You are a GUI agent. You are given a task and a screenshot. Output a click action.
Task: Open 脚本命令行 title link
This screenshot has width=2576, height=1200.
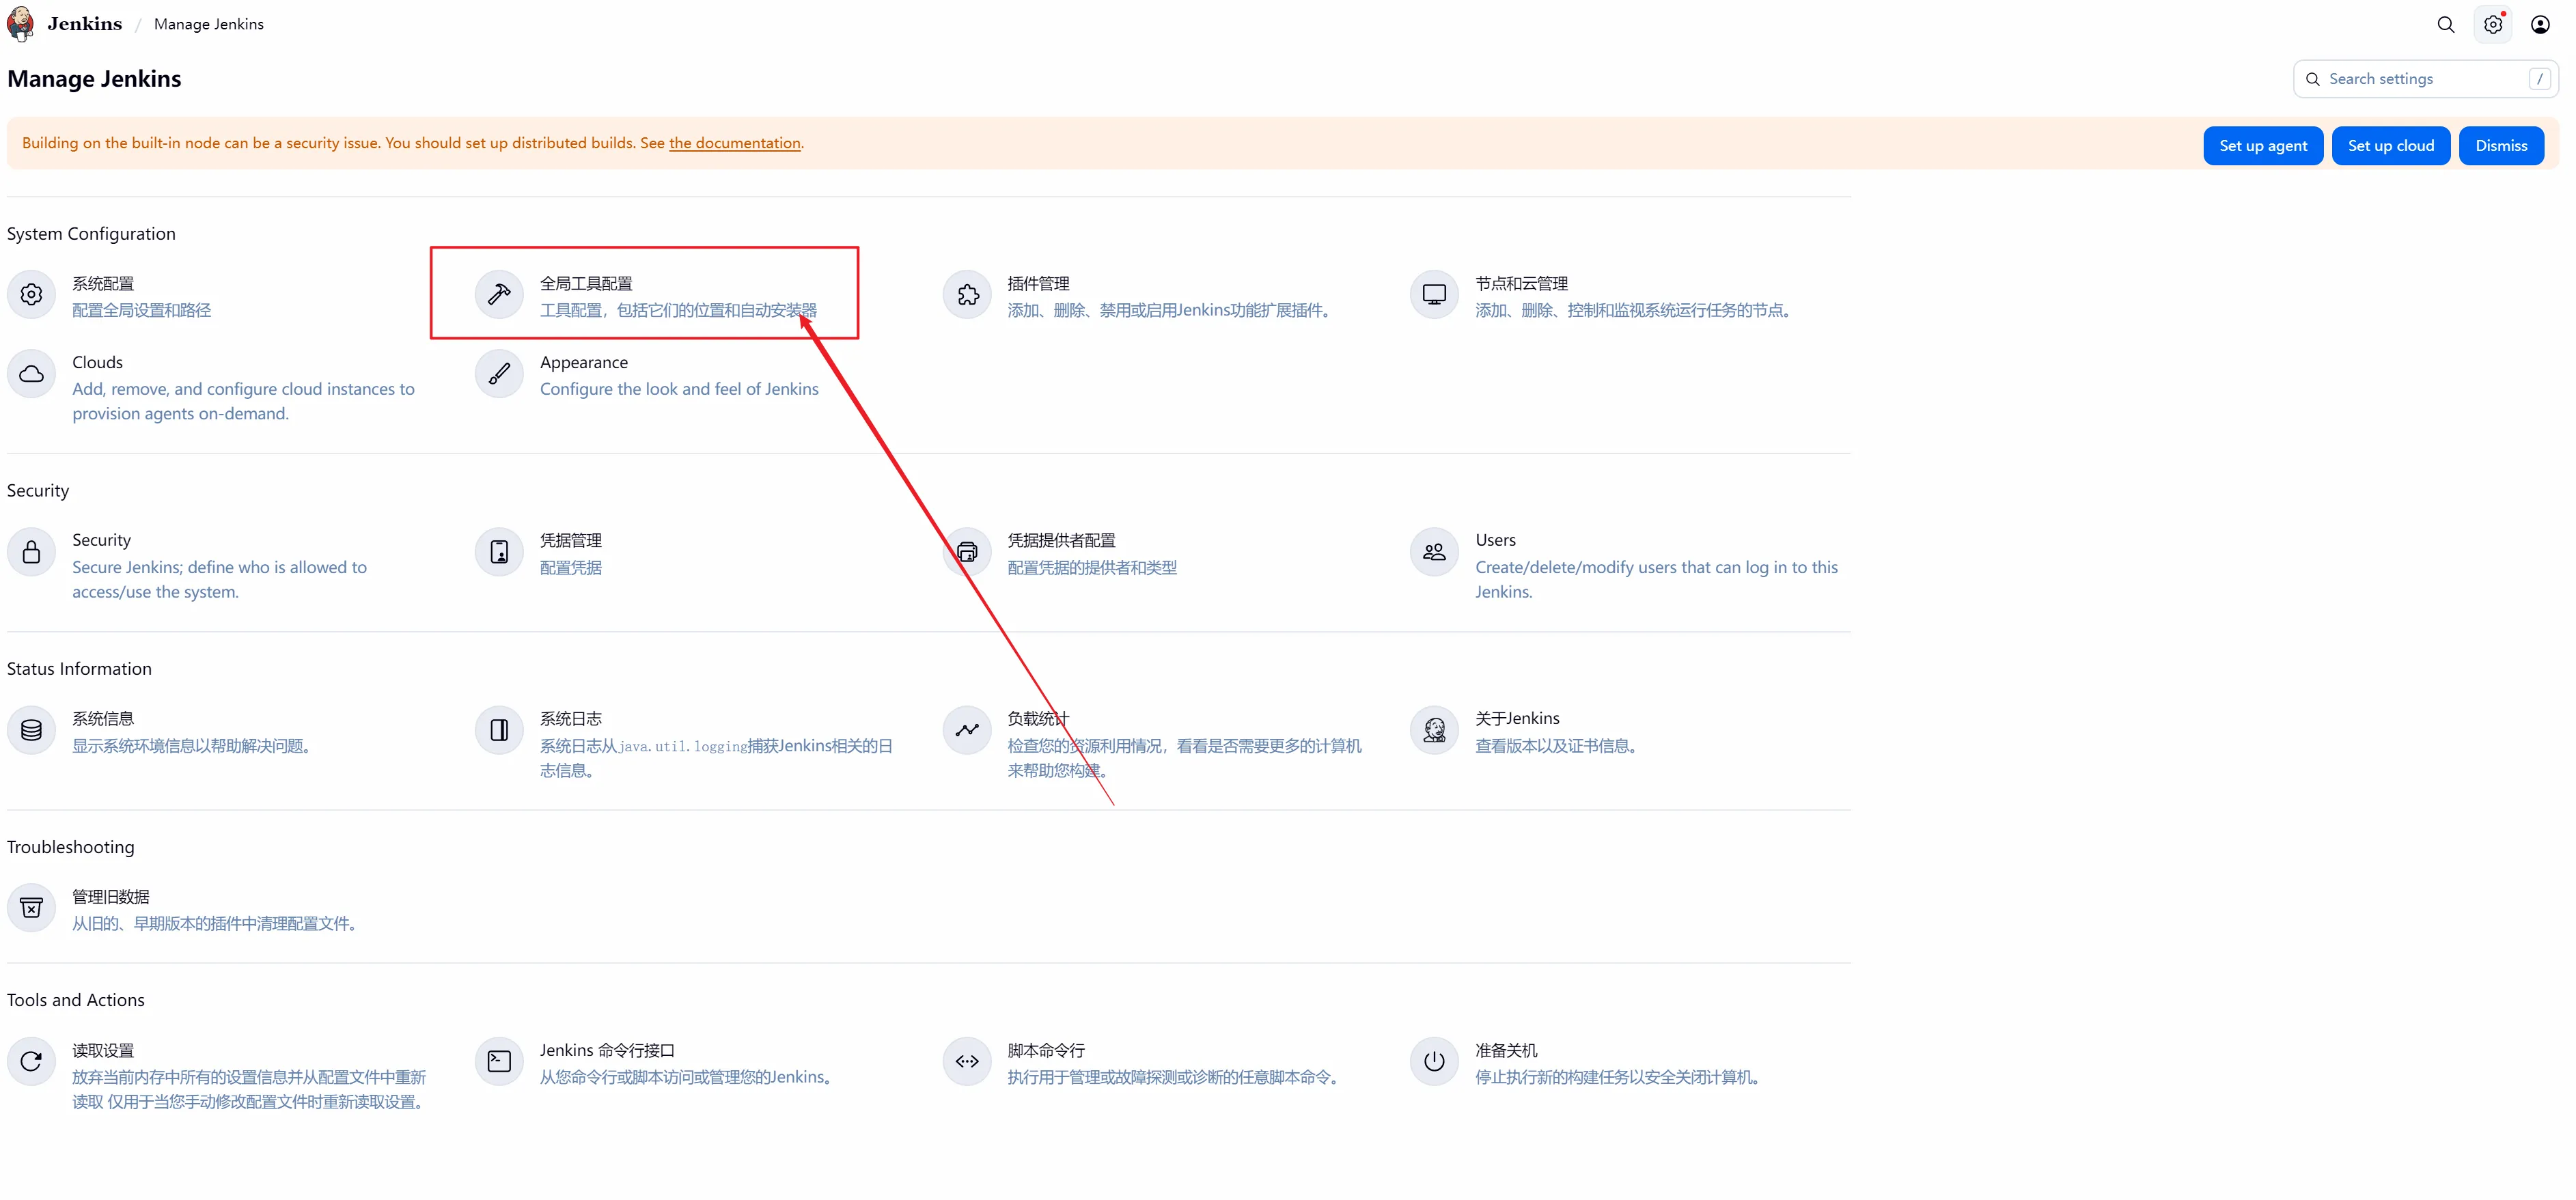[x=1046, y=1051]
